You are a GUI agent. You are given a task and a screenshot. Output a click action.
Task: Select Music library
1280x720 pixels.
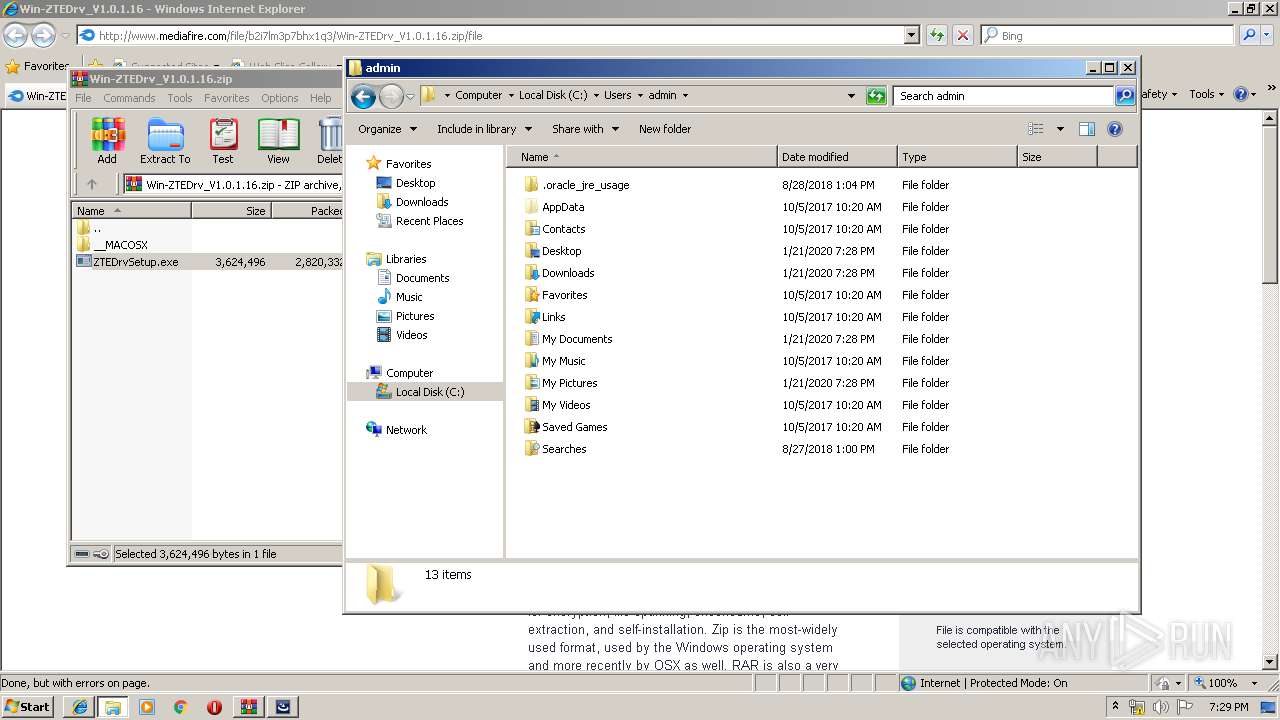point(409,297)
